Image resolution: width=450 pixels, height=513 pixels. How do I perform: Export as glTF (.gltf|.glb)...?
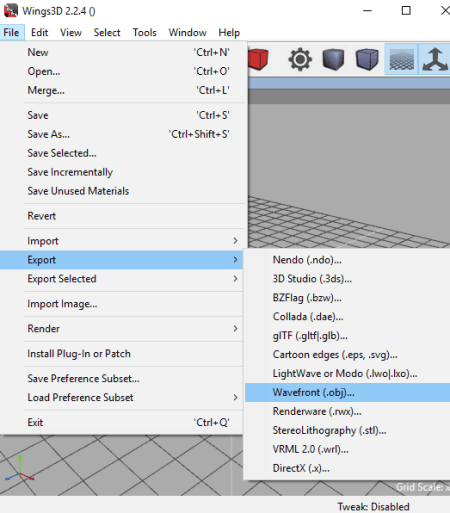347,336
